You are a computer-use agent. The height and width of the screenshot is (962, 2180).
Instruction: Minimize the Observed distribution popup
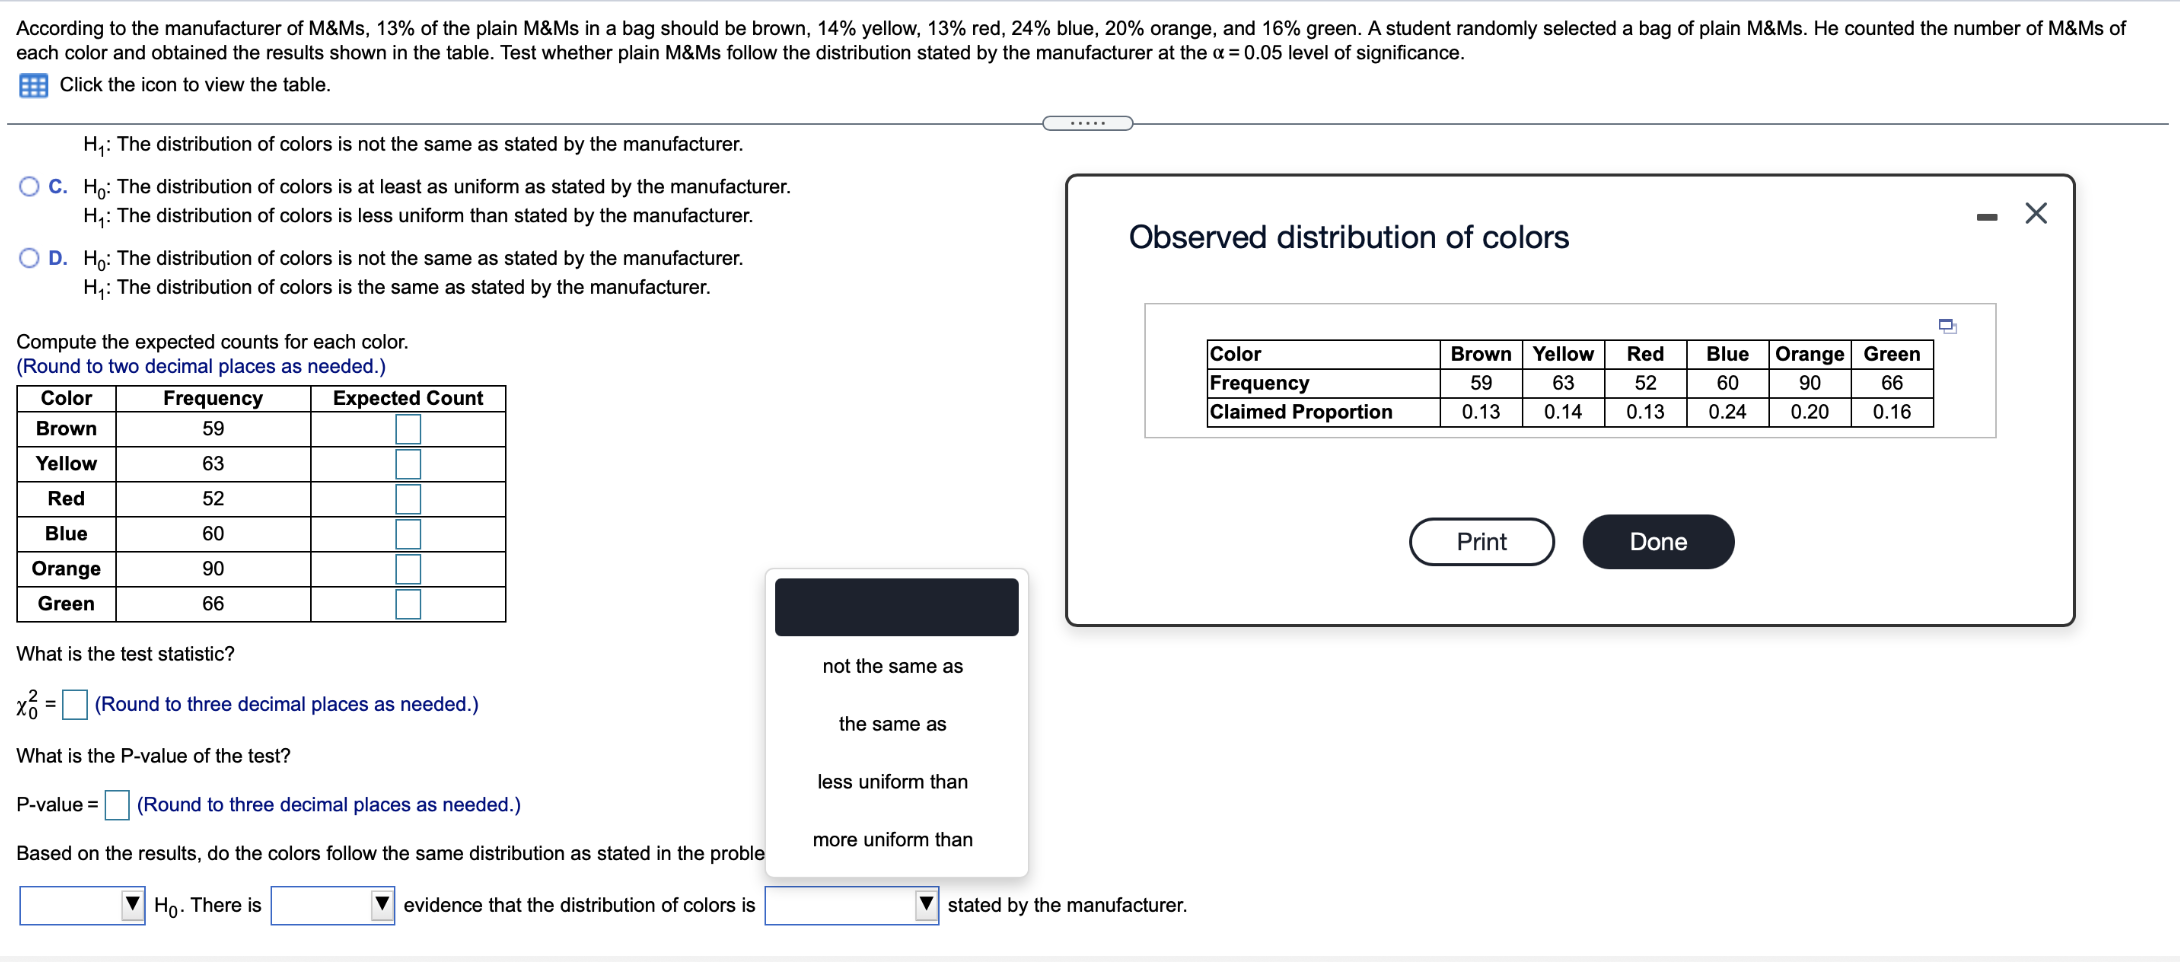[x=1987, y=217]
